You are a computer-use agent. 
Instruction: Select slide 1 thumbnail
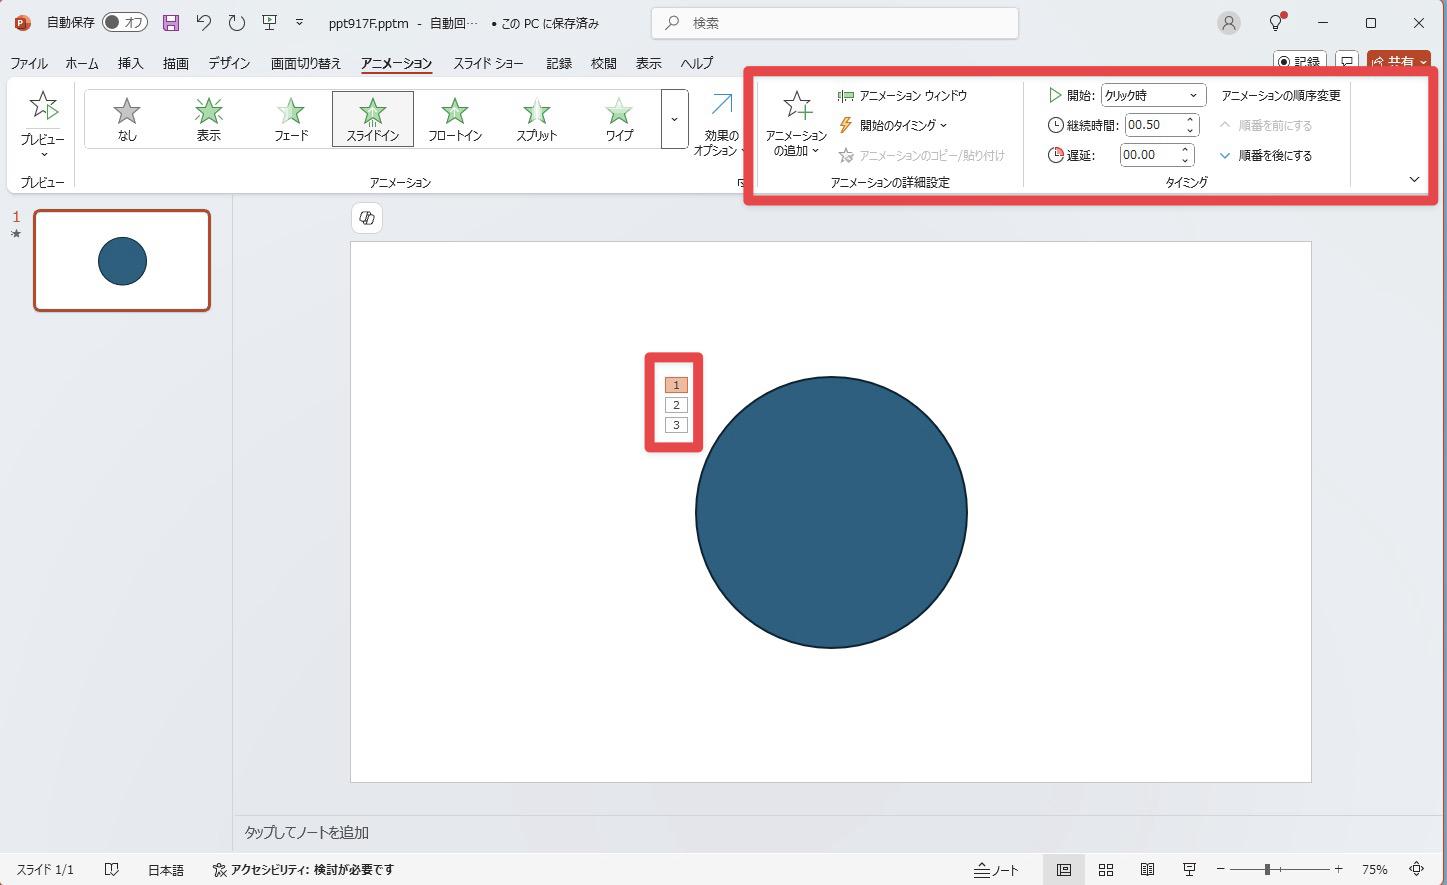tap(122, 260)
